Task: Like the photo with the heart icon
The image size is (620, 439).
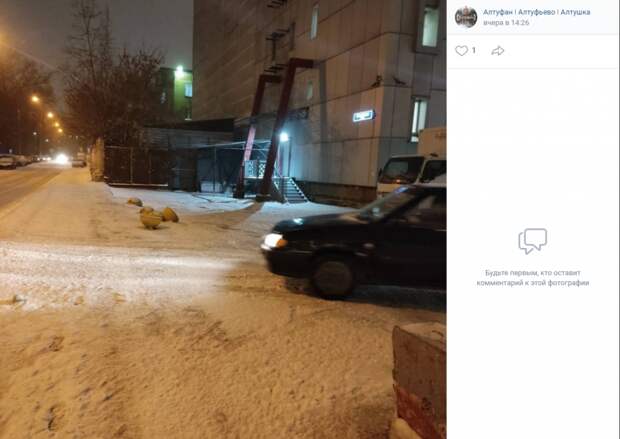Action: tap(461, 51)
